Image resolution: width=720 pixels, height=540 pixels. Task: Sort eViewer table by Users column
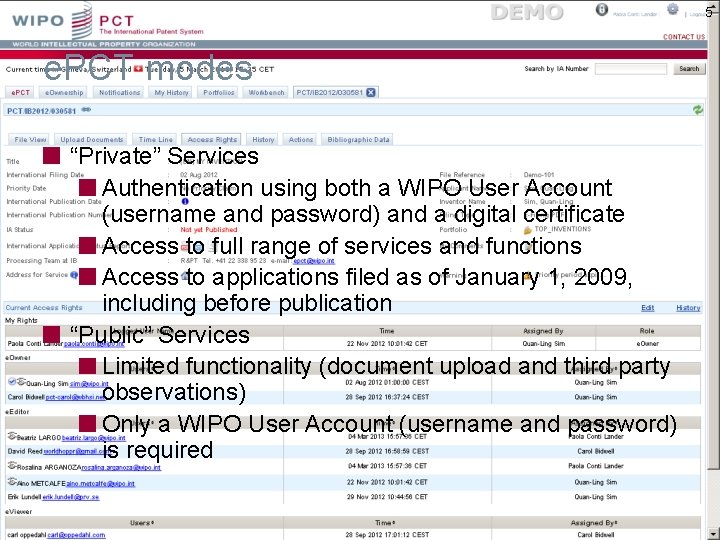142,523
